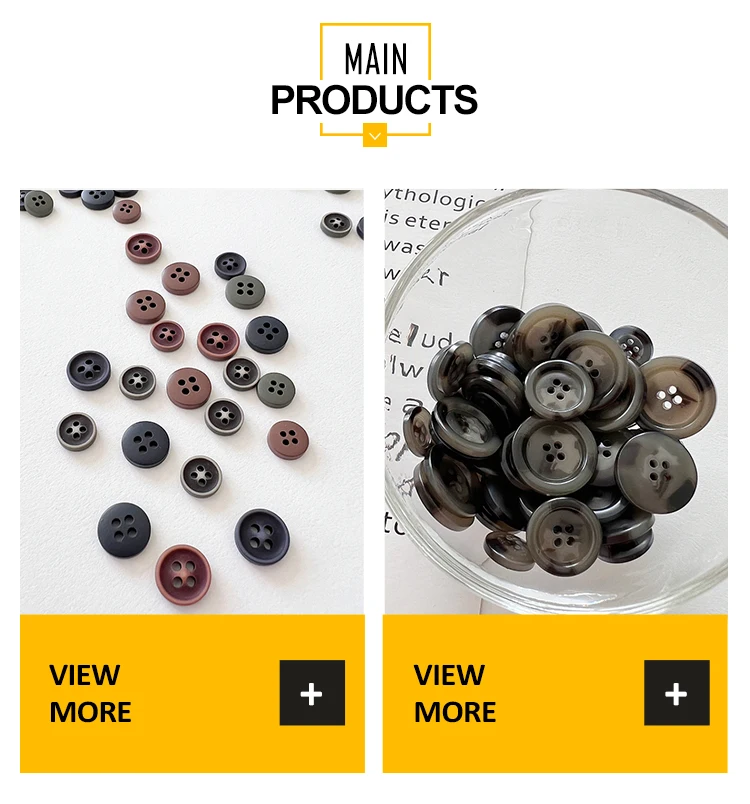
Task: Click the word MAIN in the heading
Action: tap(376, 59)
